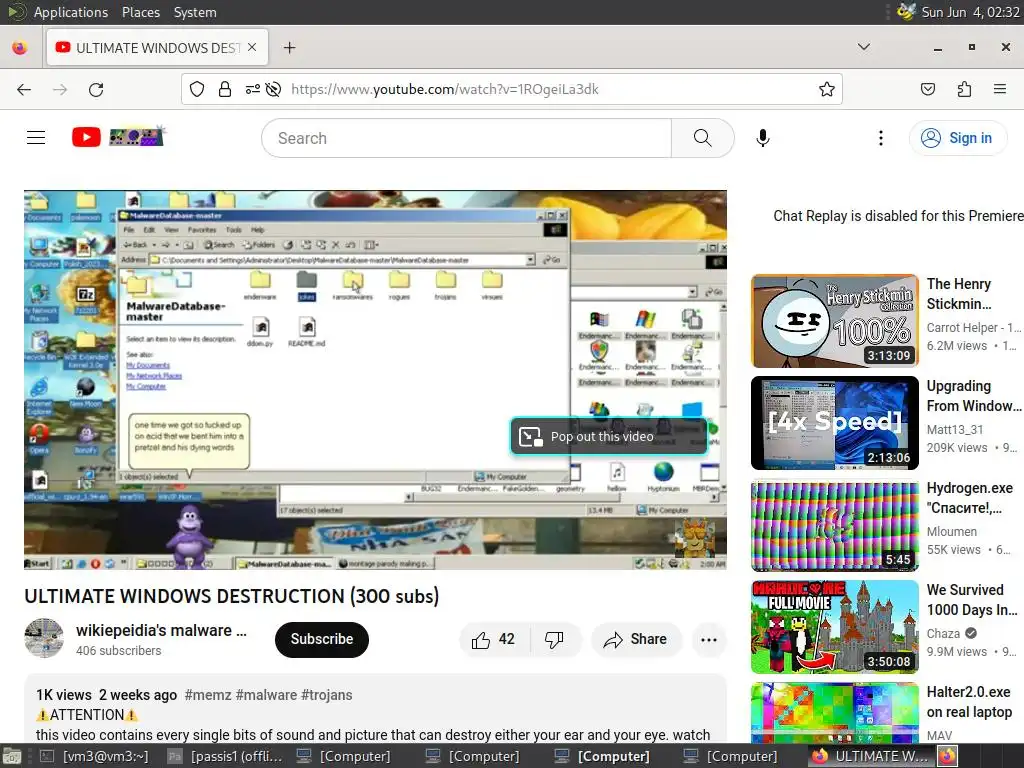This screenshot has width=1024, height=768.
Task: Switch to the passis1 taskbar window
Action: tap(225, 756)
